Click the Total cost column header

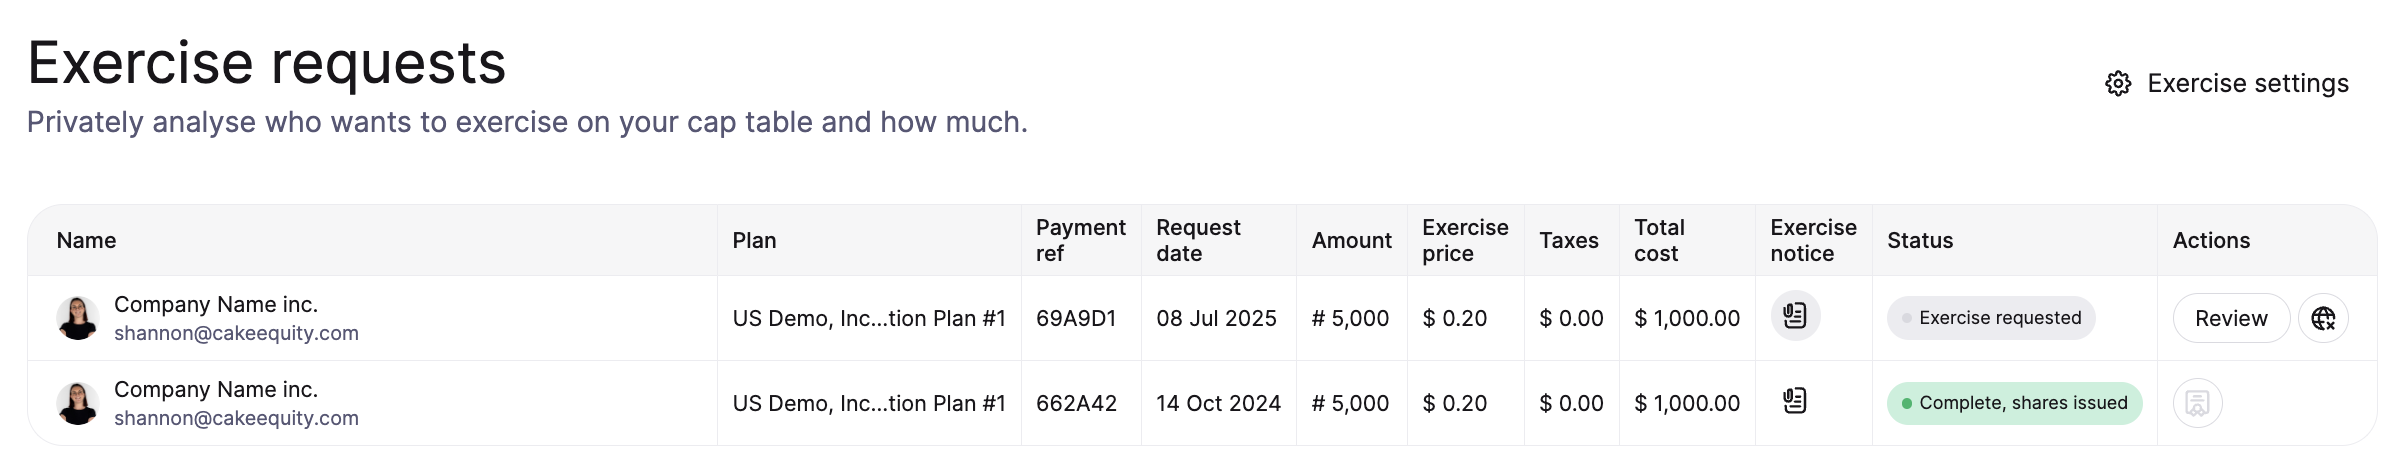pyautogui.click(x=1659, y=240)
